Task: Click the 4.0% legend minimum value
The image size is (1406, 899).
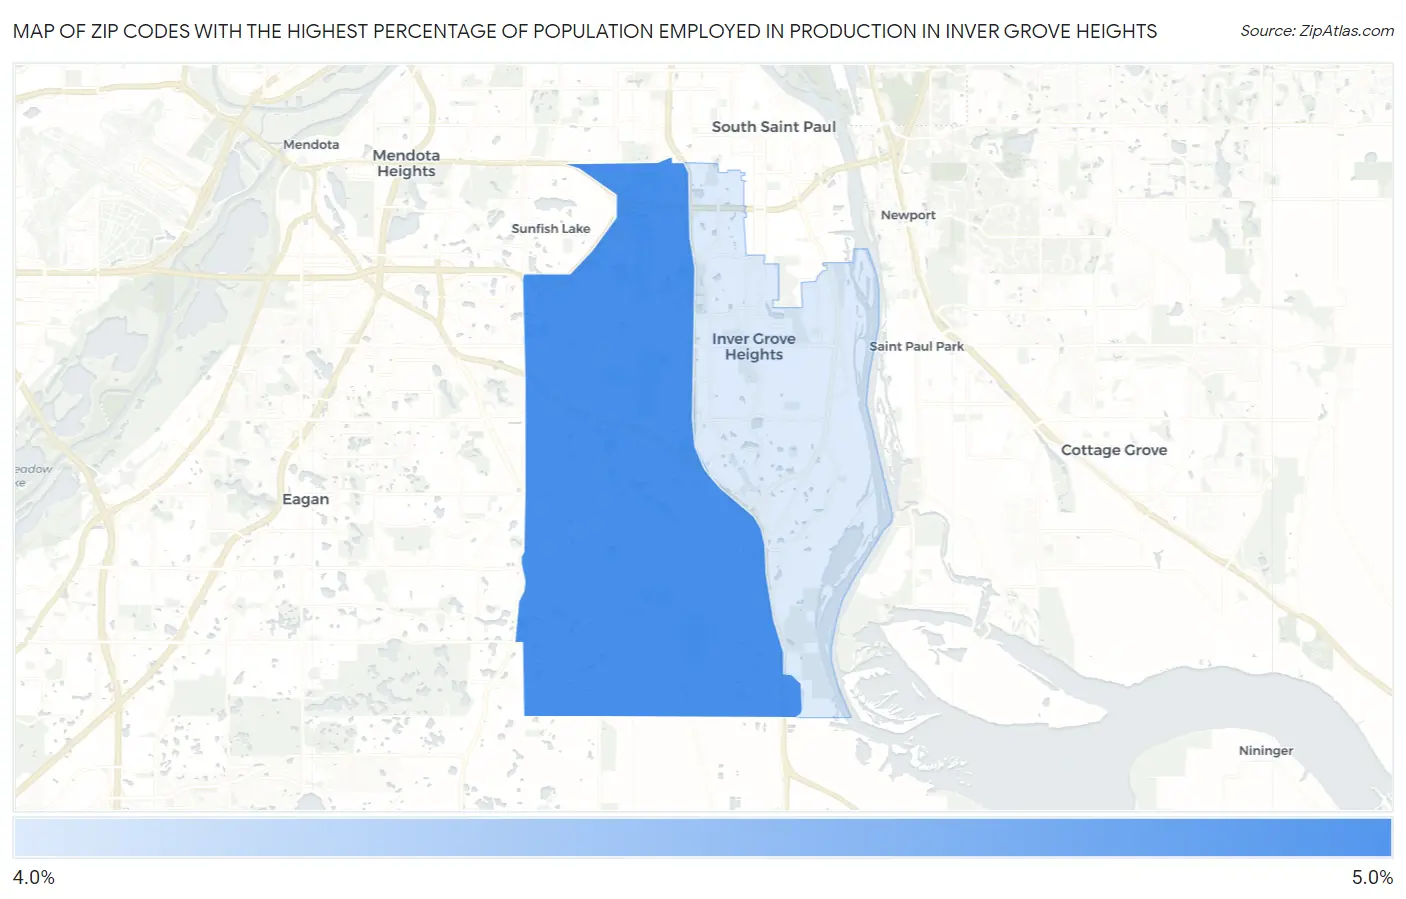Action: tap(33, 877)
